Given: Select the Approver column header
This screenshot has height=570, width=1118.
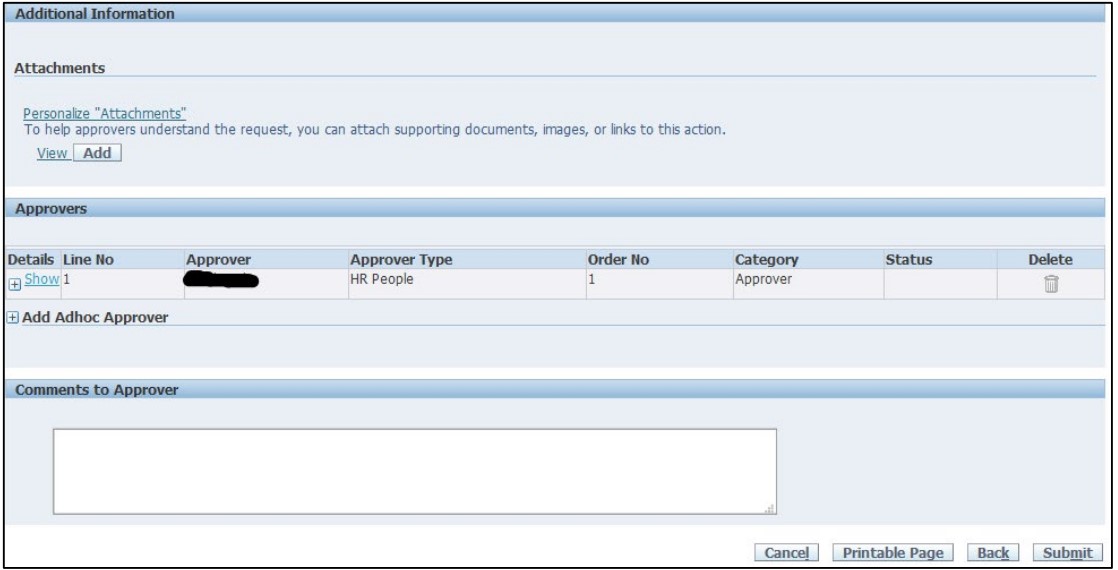Looking at the screenshot, I should click(218, 260).
